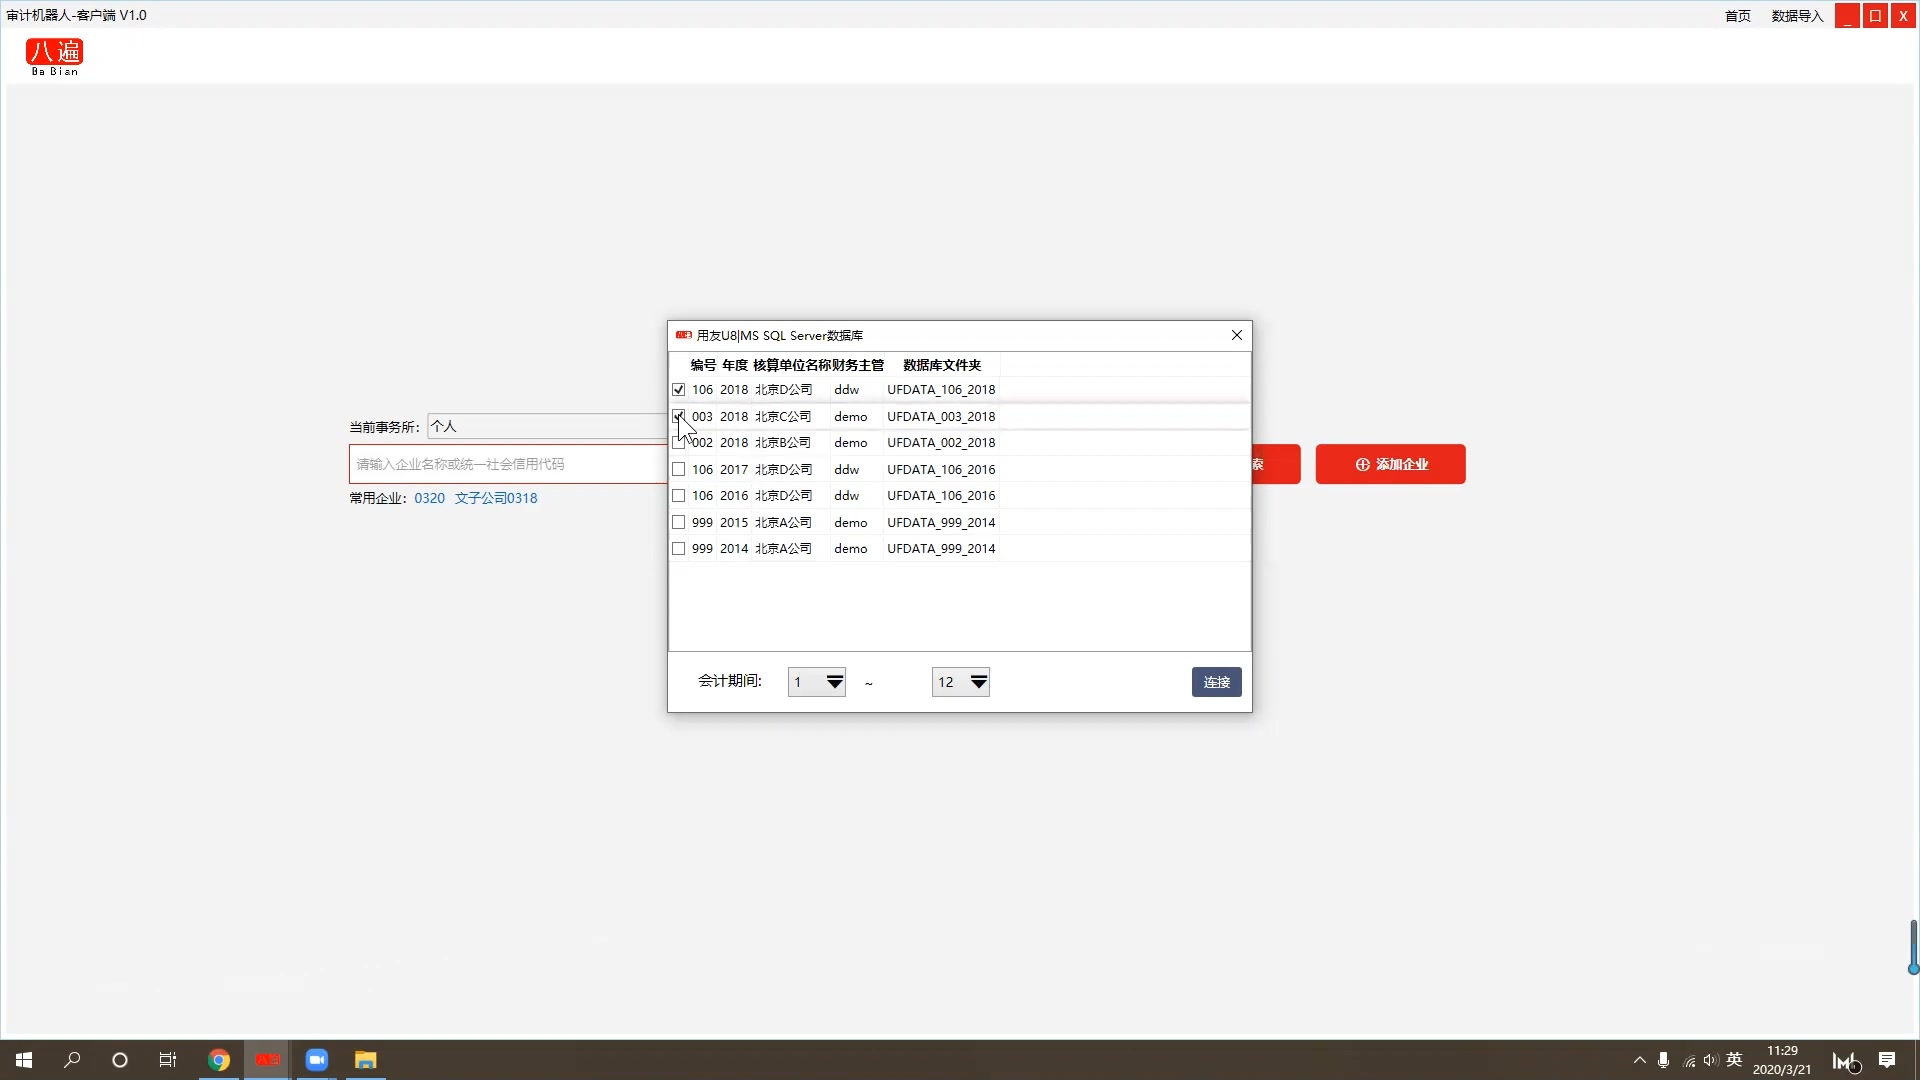1920x1080 pixels.
Task: Open the volume tray icon
Action: (x=1711, y=1060)
